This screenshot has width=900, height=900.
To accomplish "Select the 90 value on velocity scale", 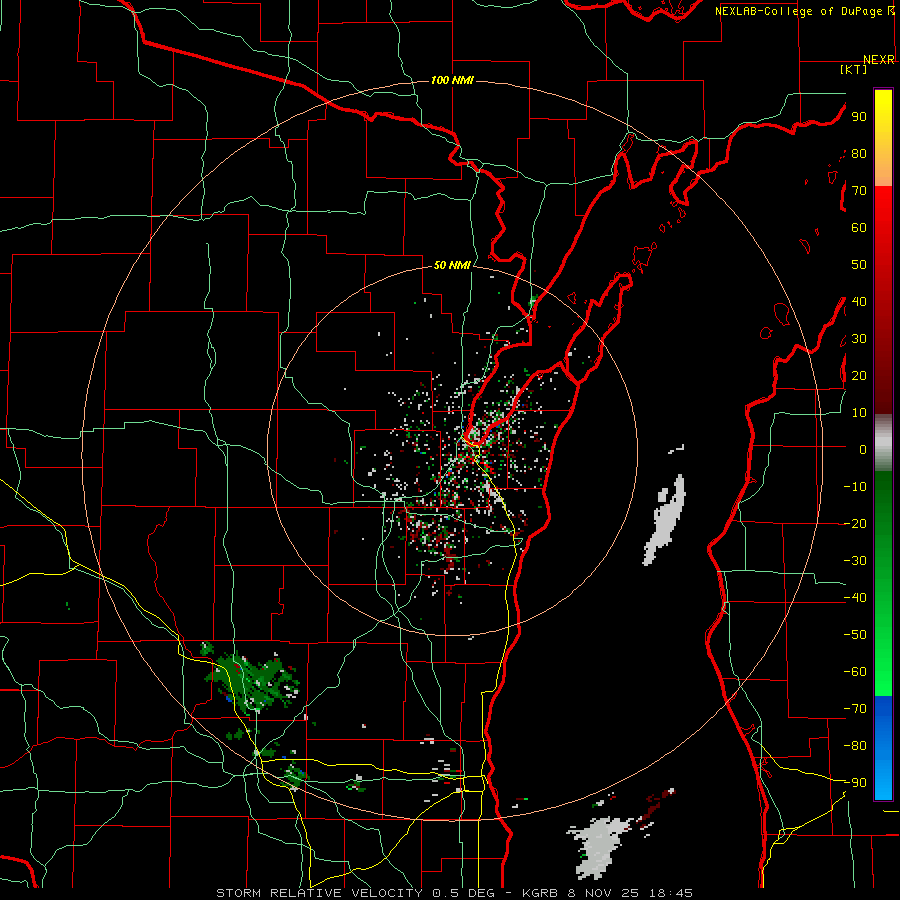I will coord(859,117).
